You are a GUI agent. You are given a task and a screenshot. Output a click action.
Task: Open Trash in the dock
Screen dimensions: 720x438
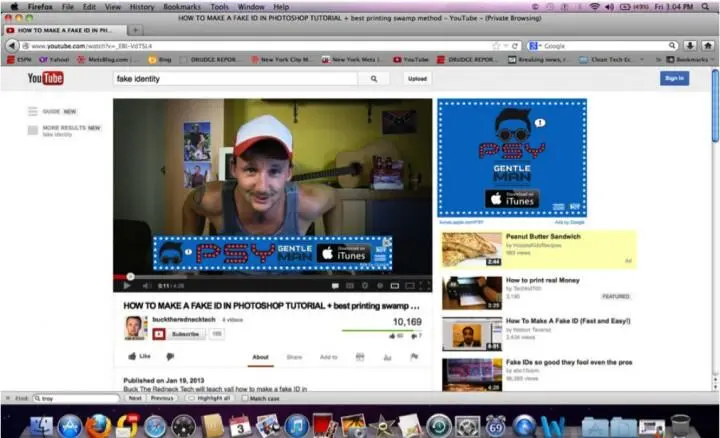[680, 427]
